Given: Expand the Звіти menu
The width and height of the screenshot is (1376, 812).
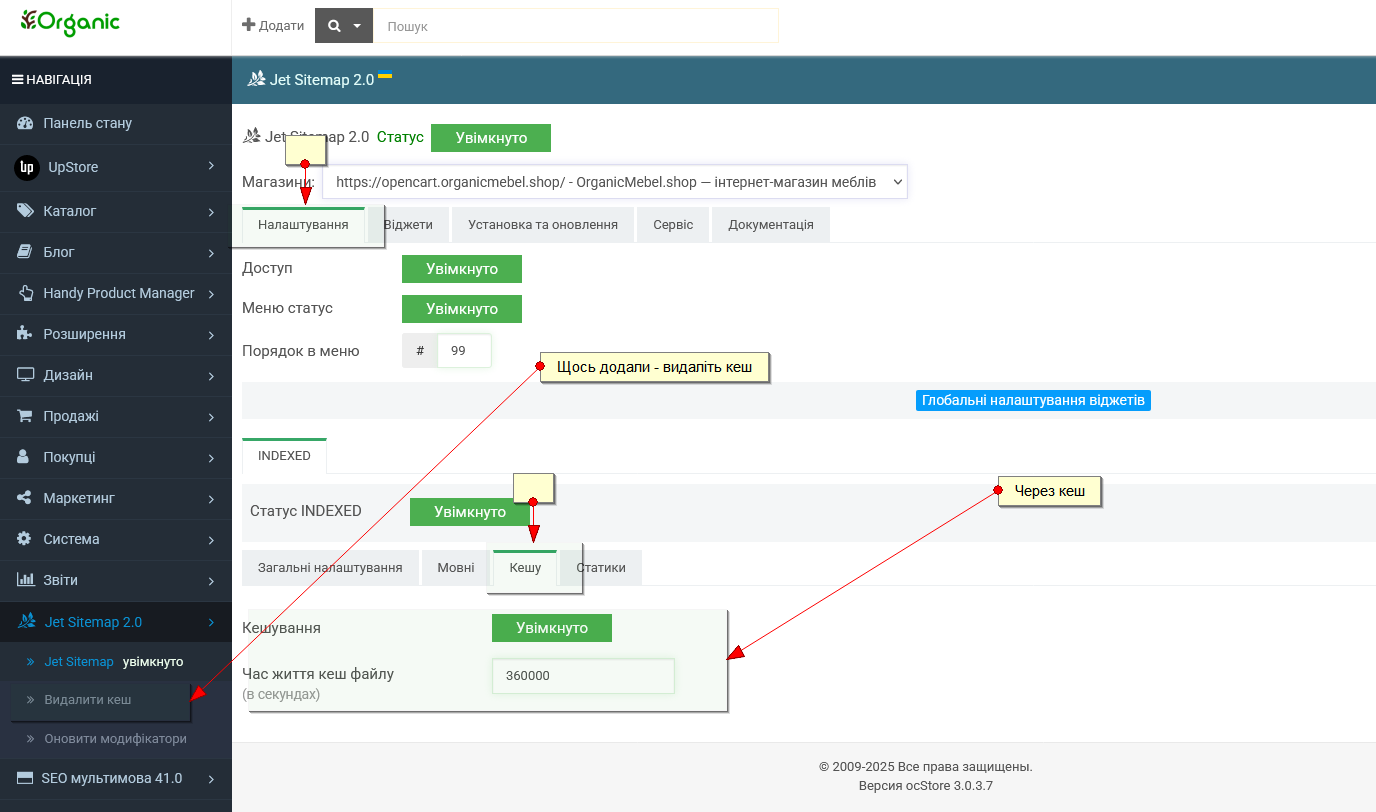Looking at the screenshot, I should tap(211, 580).
